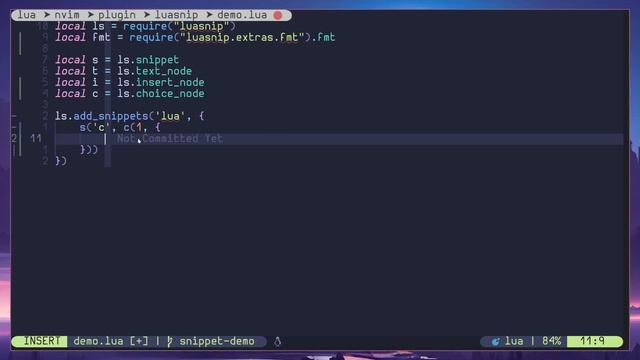
Task: Click 'local ls' variable declaration
Action: click(x=80, y=26)
